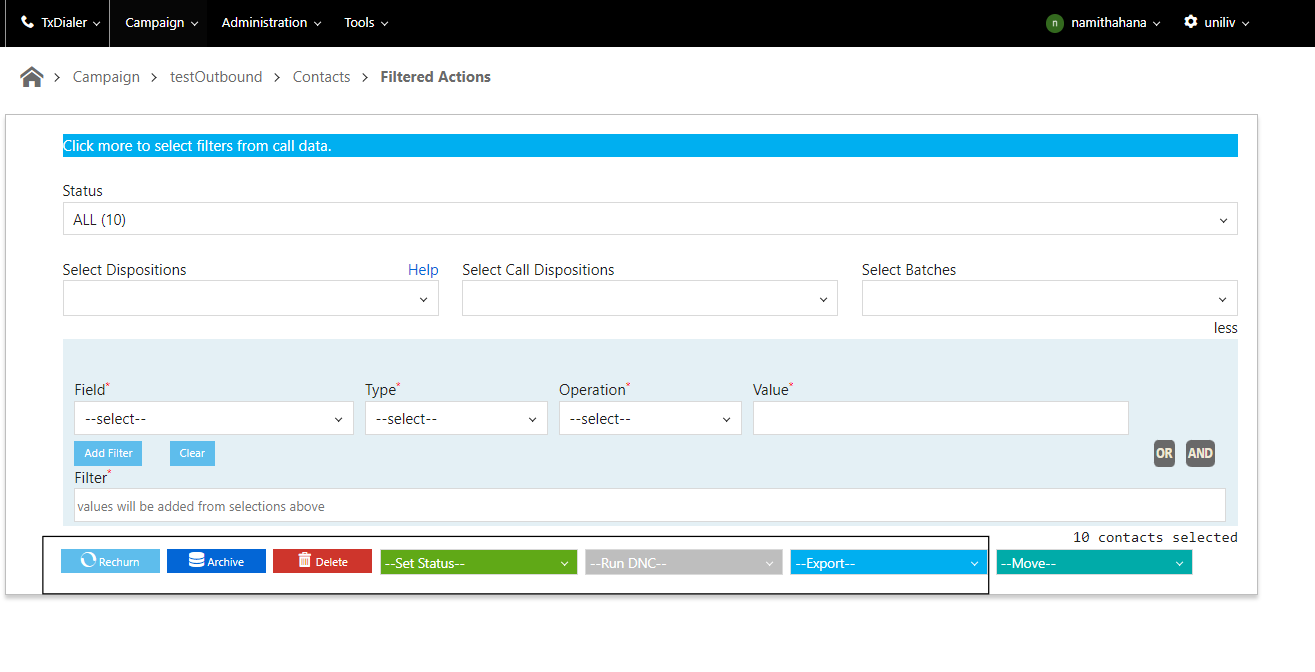Click the home icon in breadcrumb
The height and width of the screenshot is (672, 1315).
coord(32,77)
